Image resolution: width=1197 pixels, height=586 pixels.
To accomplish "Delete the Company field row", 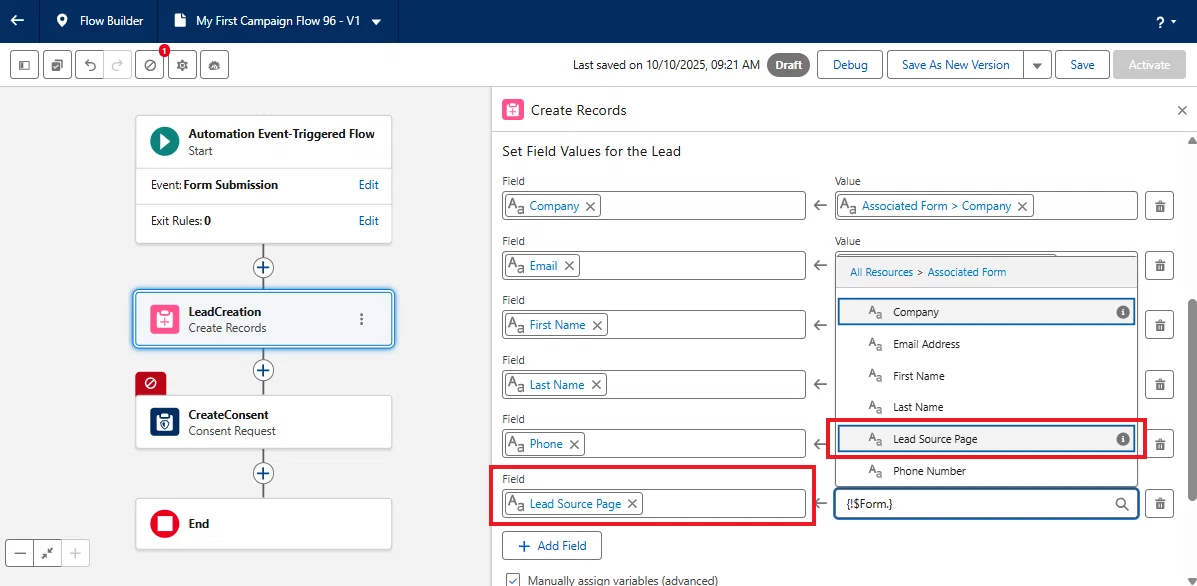I will 1160,206.
